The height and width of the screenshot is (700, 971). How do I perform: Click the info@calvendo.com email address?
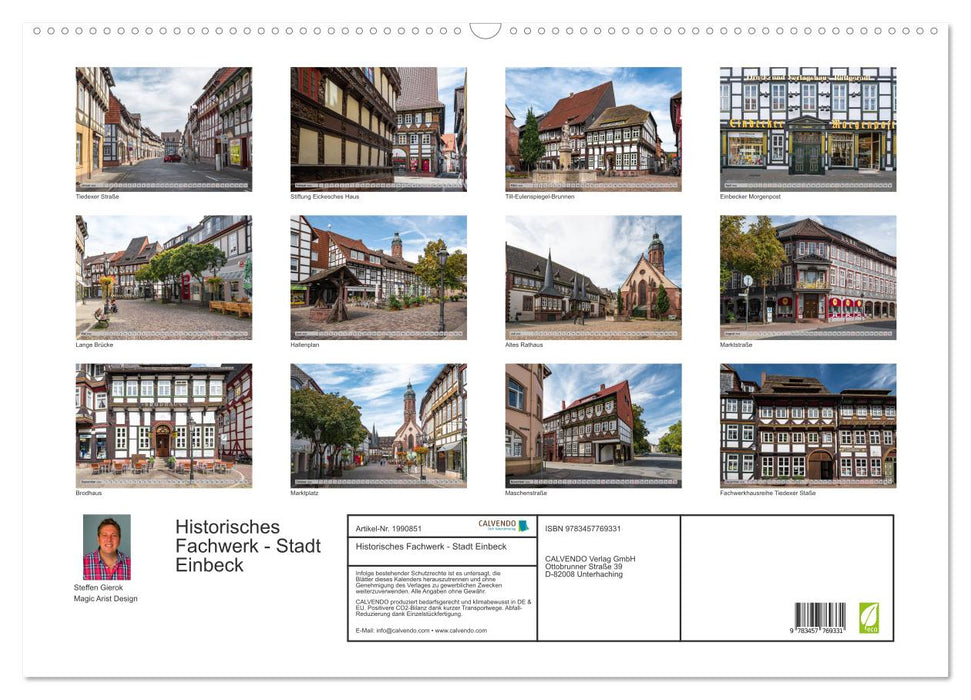pos(404,630)
